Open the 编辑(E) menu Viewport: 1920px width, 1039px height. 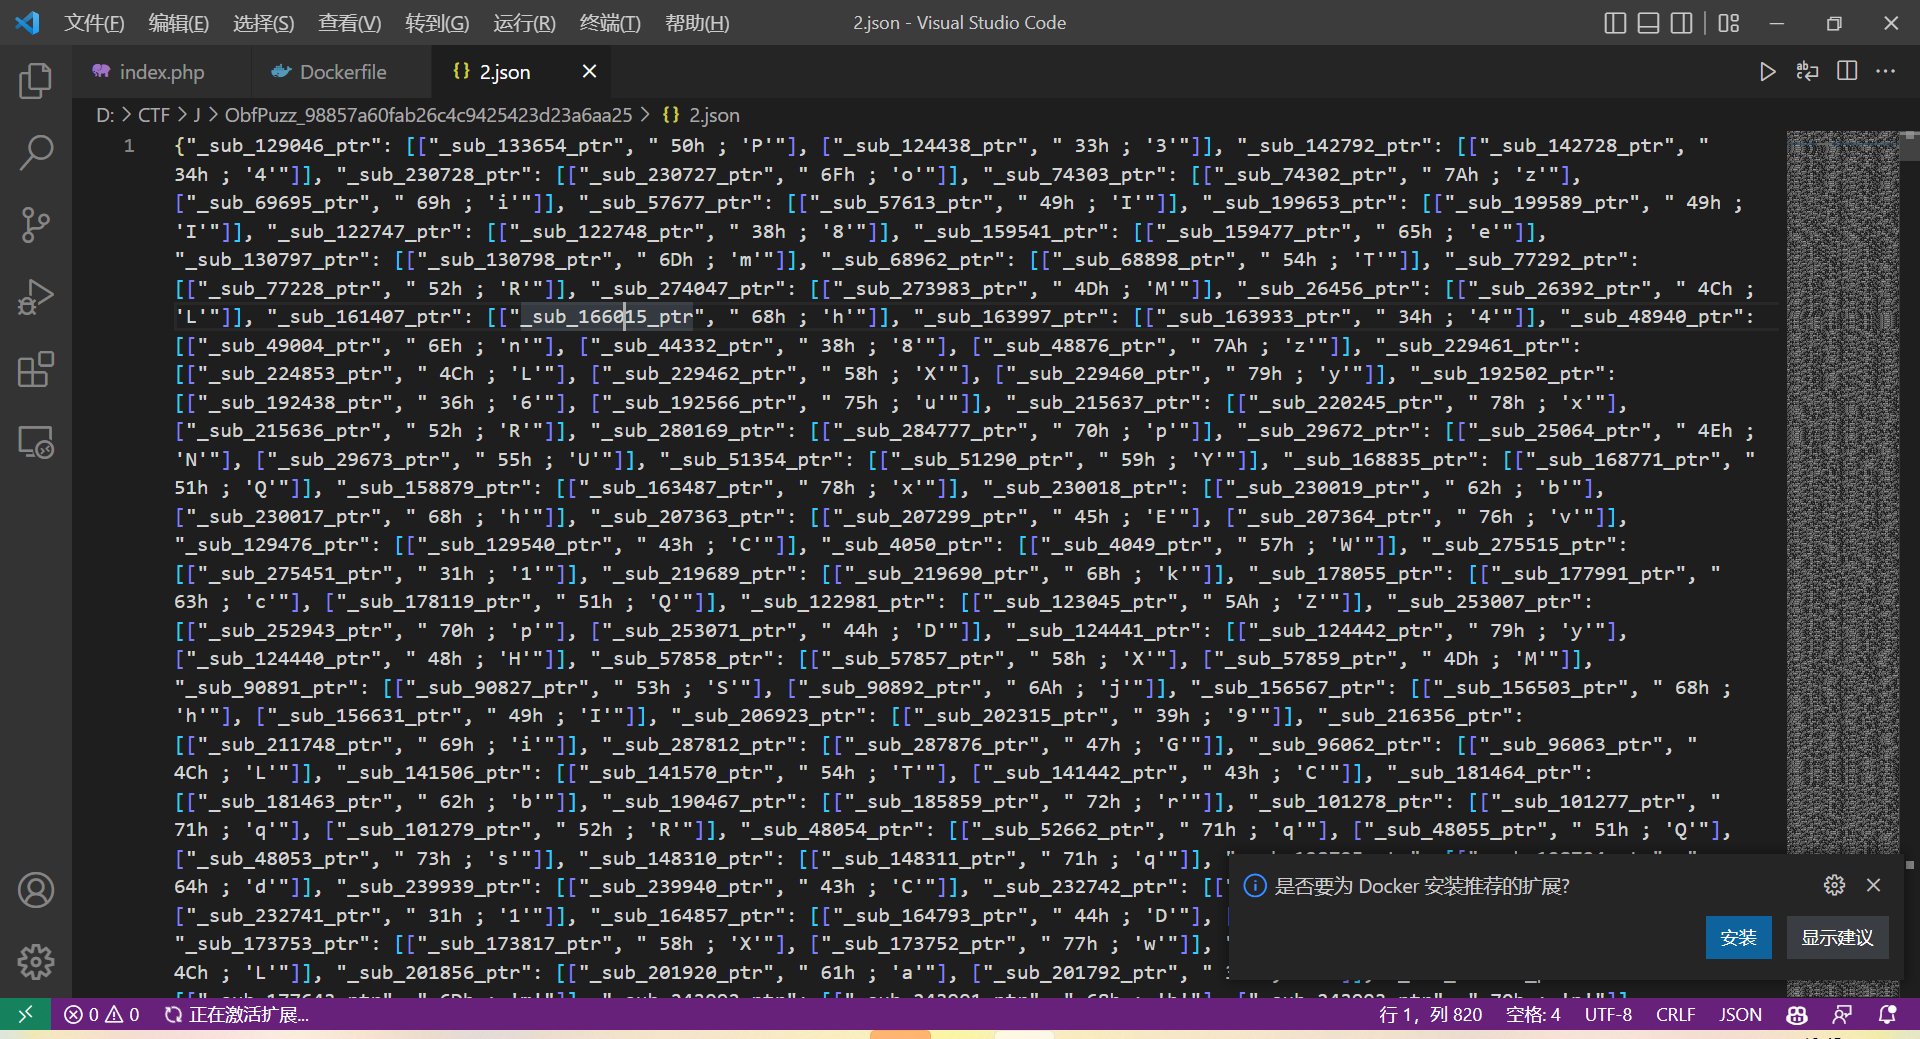pyautogui.click(x=179, y=23)
